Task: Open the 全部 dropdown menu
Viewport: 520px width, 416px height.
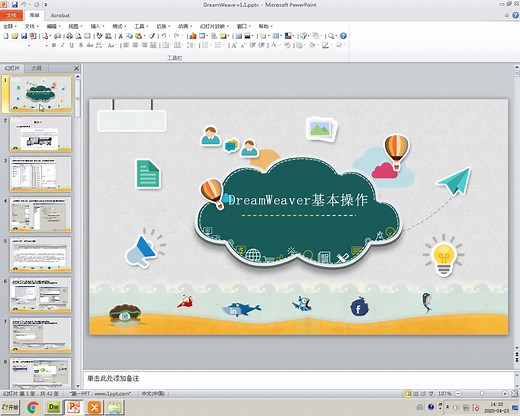Action: tap(10, 26)
